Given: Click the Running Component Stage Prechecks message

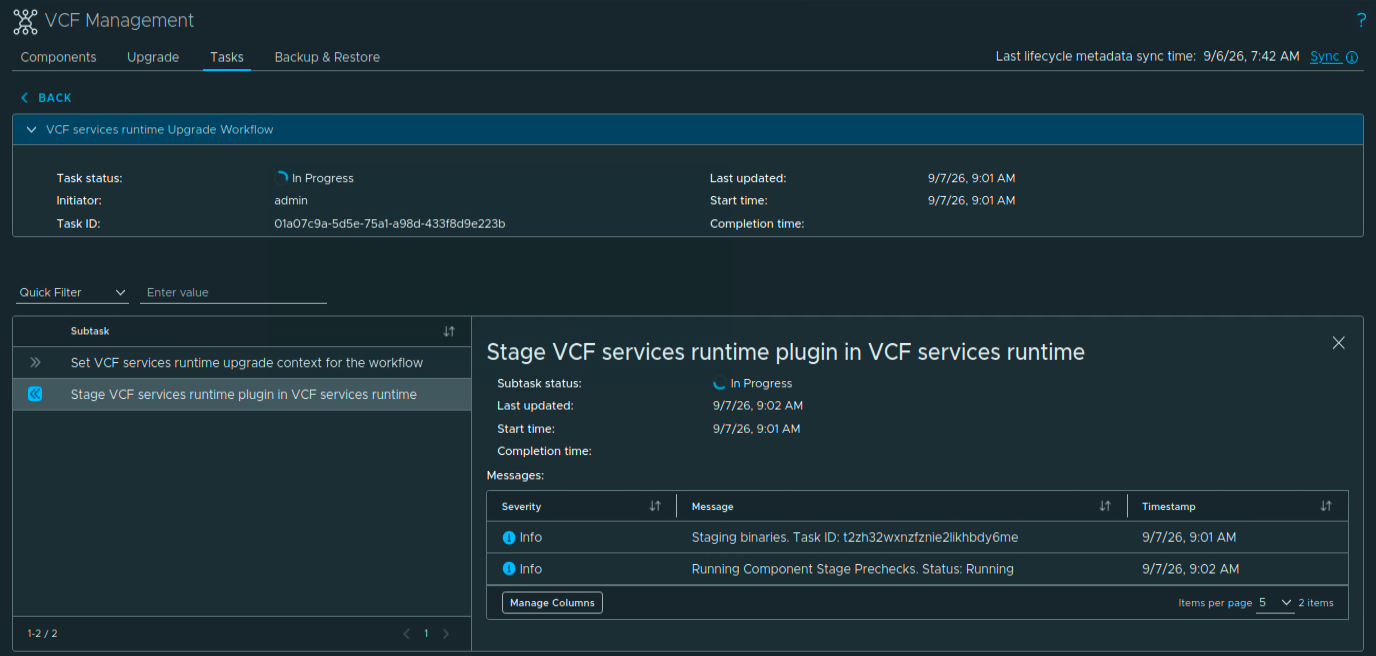Looking at the screenshot, I should [x=853, y=569].
